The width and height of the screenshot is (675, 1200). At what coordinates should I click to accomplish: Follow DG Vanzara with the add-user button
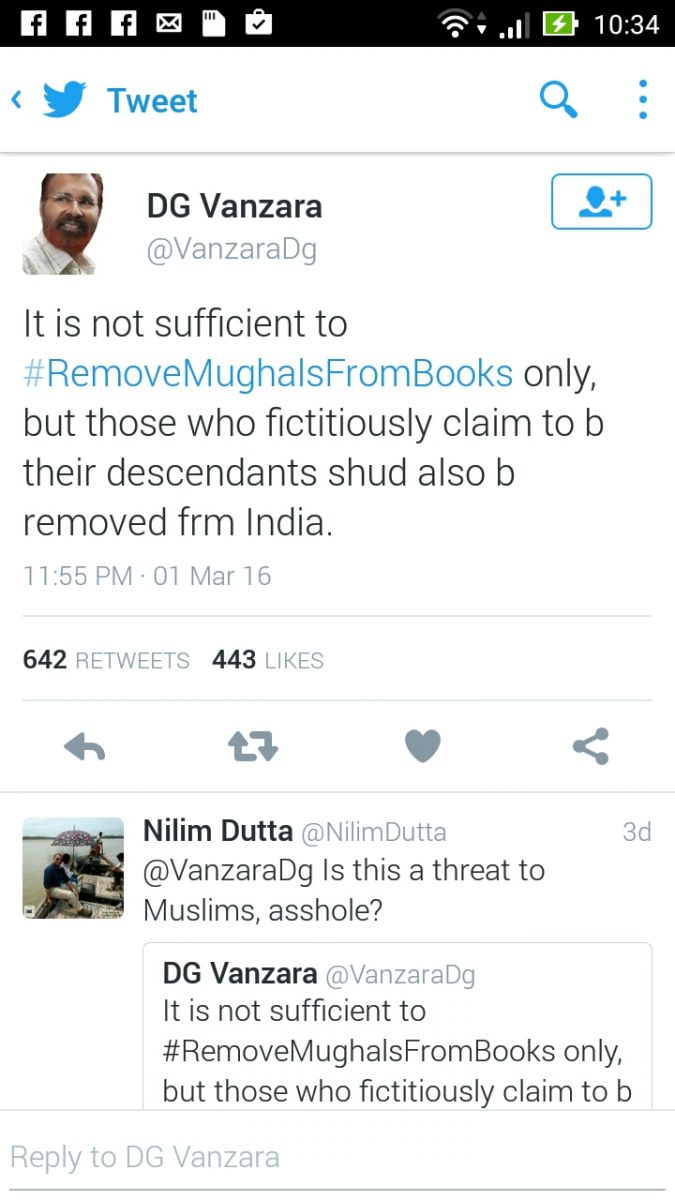602,201
